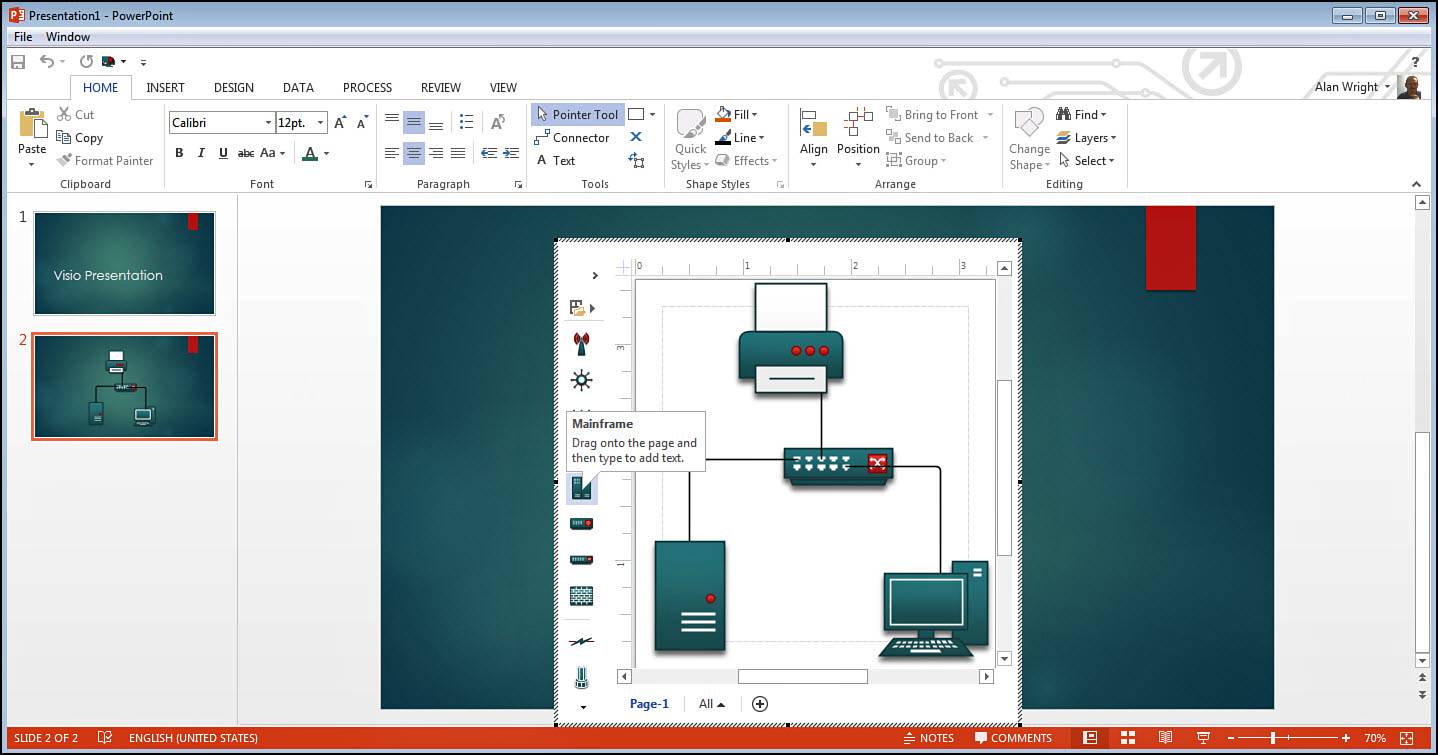The height and width of the screenshot is (755, 1438).
Task: Undo the last action
Action: pyautogui.click(x=47, y=62)
